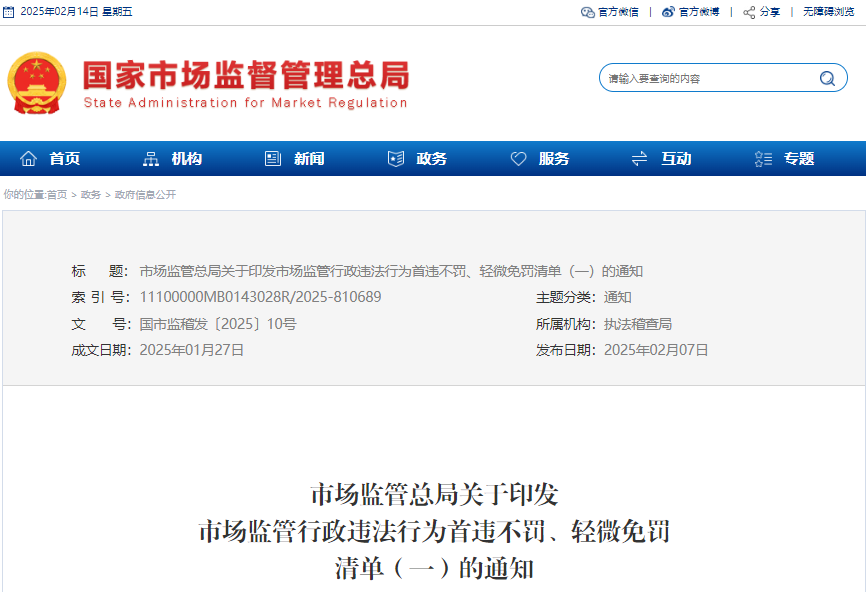Click the book icon beside 政务
The height and width of the screenshot is (592, 866).
point(395,159)
